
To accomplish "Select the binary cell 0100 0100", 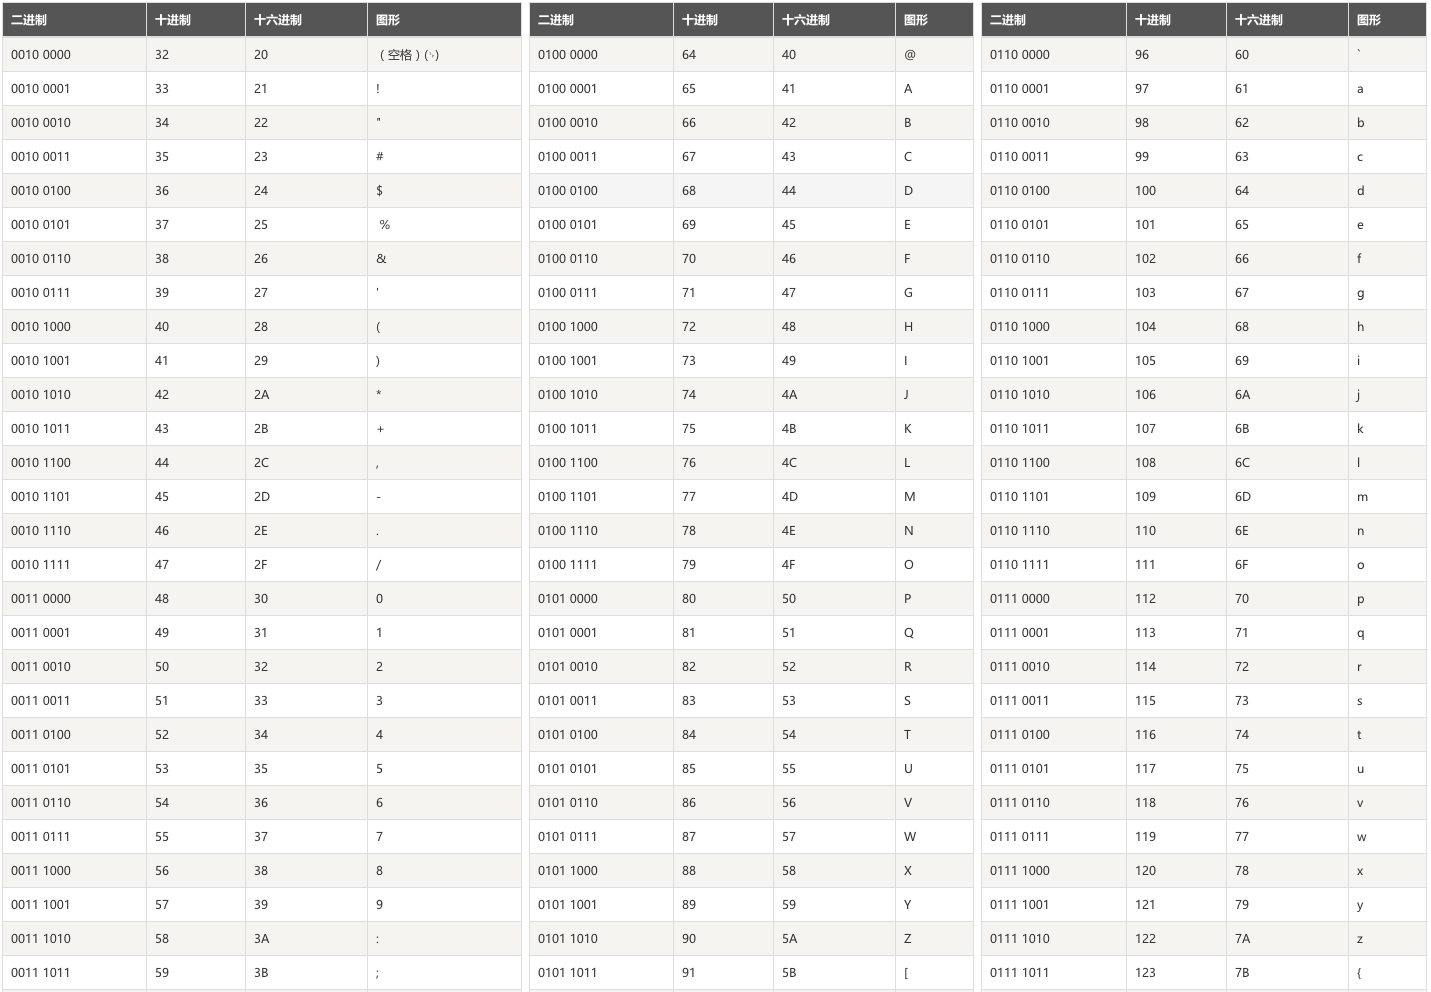I will tap(567, 191).
